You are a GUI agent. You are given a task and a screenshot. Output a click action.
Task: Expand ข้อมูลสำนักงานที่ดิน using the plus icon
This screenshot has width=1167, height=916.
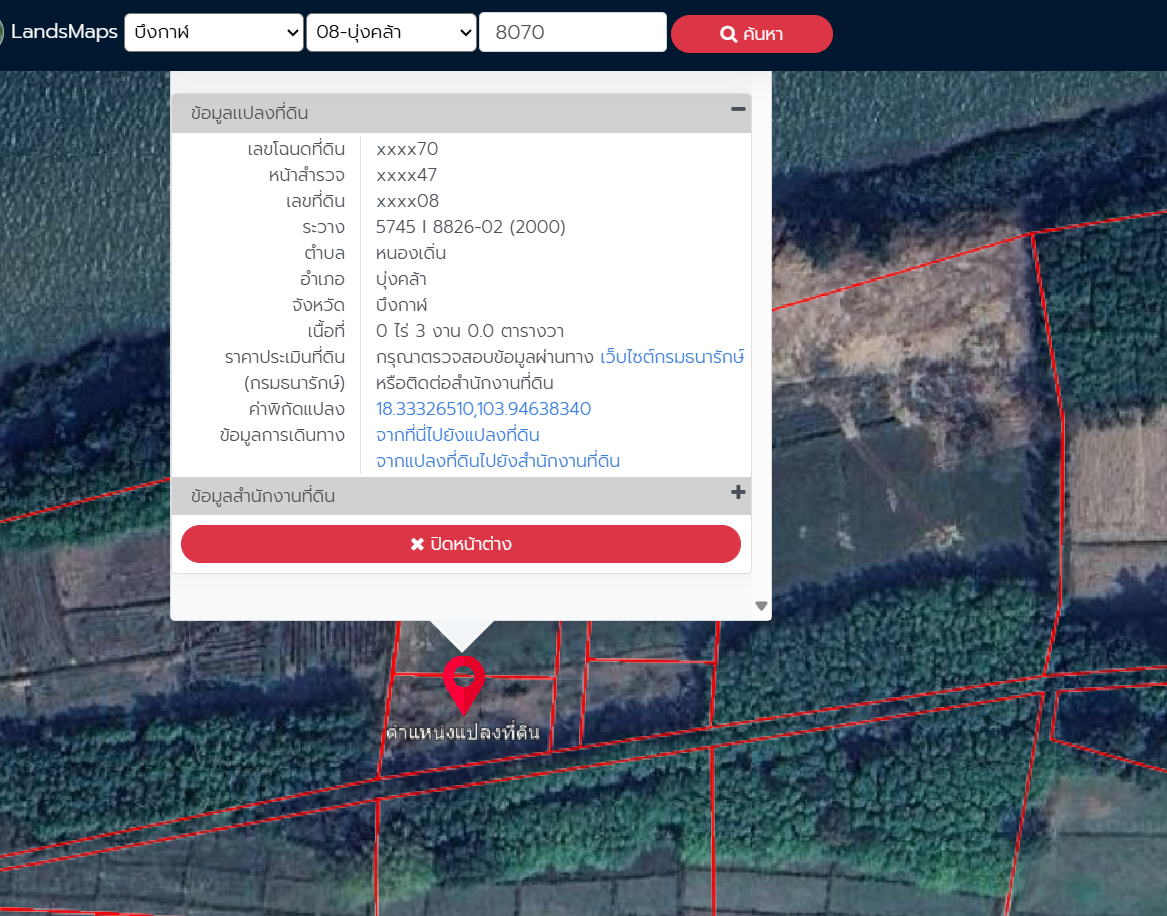tap(738, 492)
